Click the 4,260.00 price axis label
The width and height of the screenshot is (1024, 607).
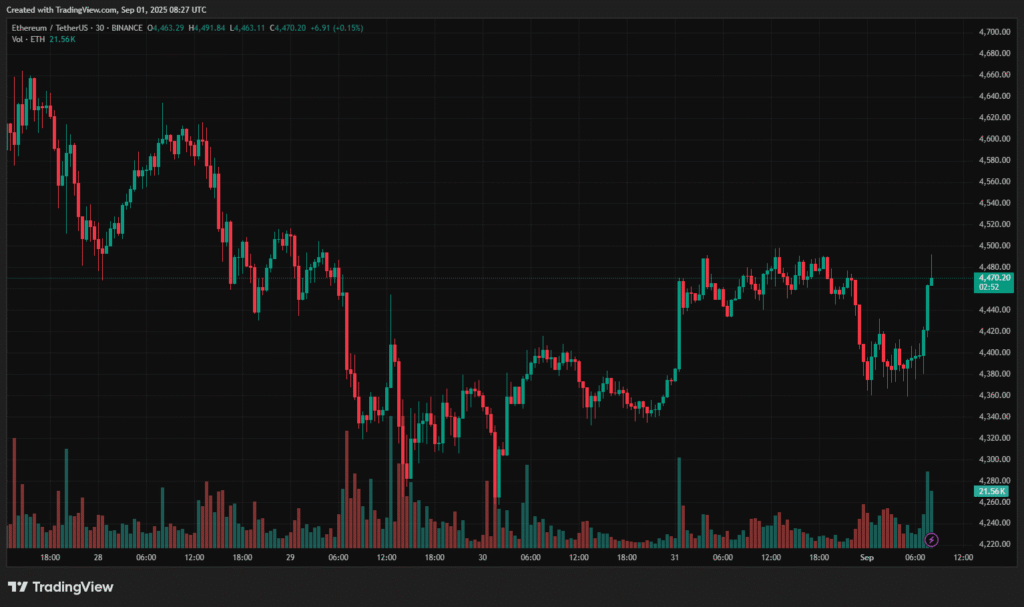(x=995, y=502)
